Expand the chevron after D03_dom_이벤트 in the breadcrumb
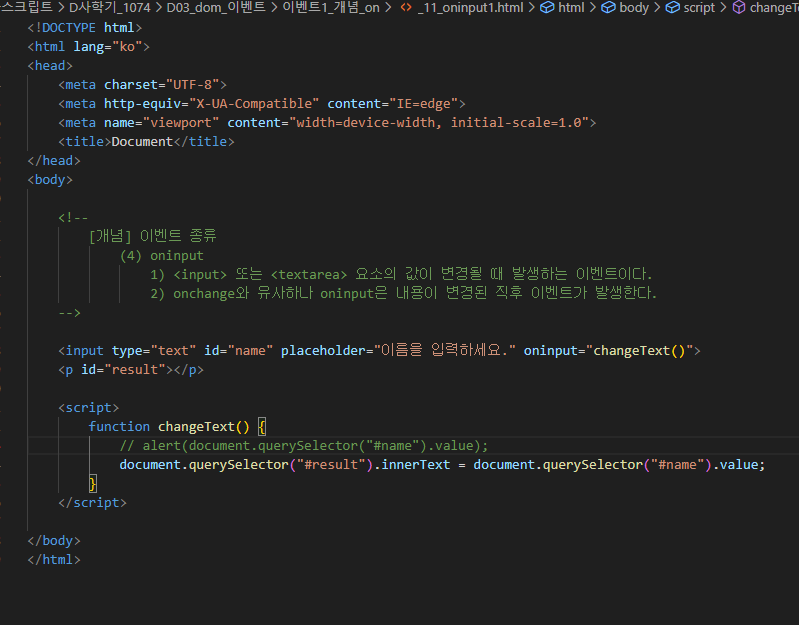This screenshot has width=799, height=625. (x=274, y=8)
